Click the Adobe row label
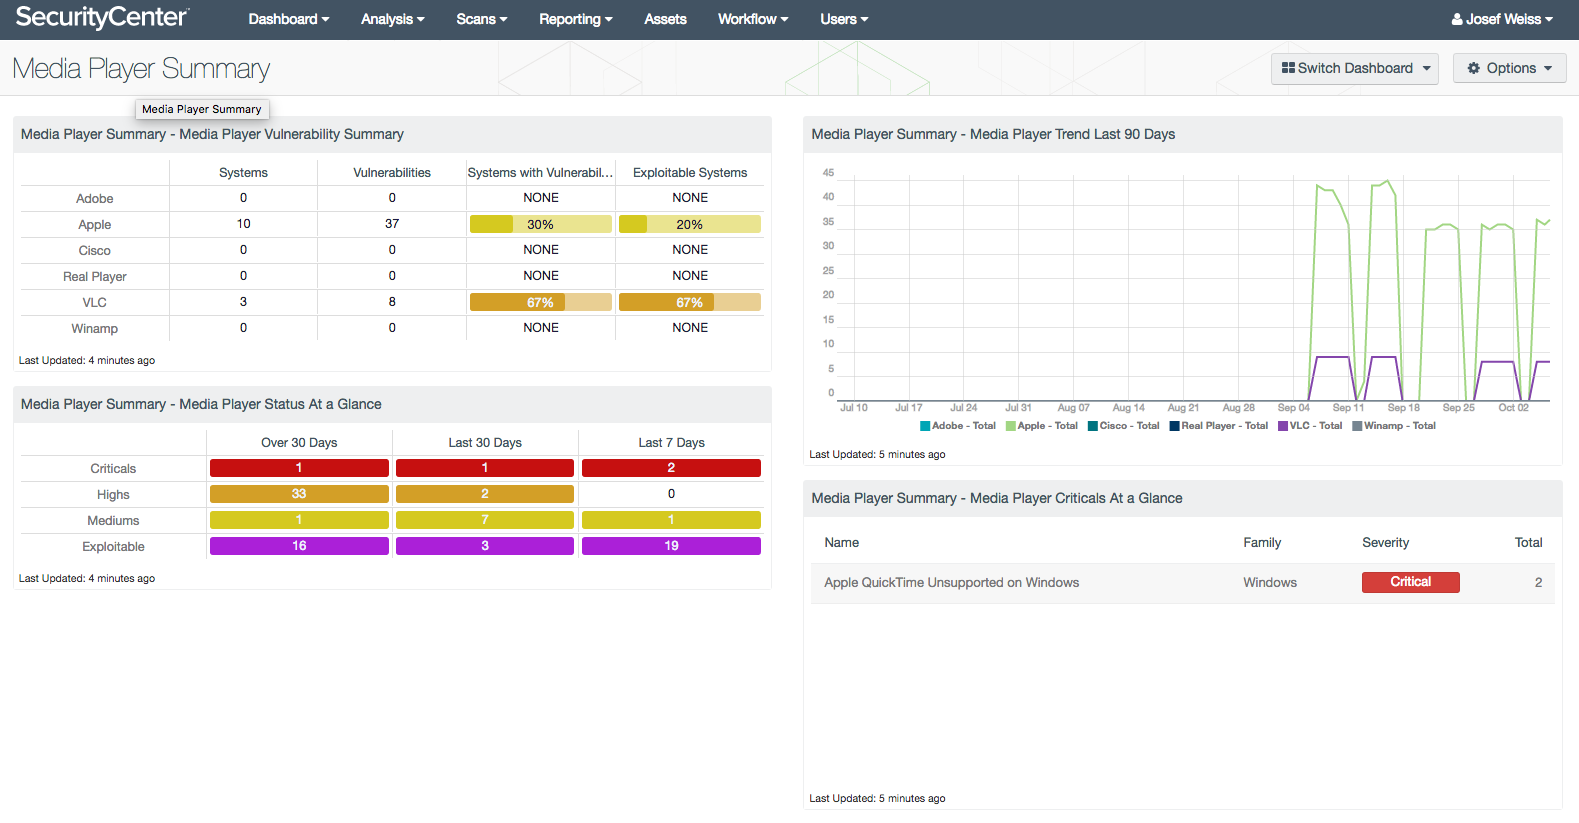This screenshot has height=823, width=1579. point(95,199)
